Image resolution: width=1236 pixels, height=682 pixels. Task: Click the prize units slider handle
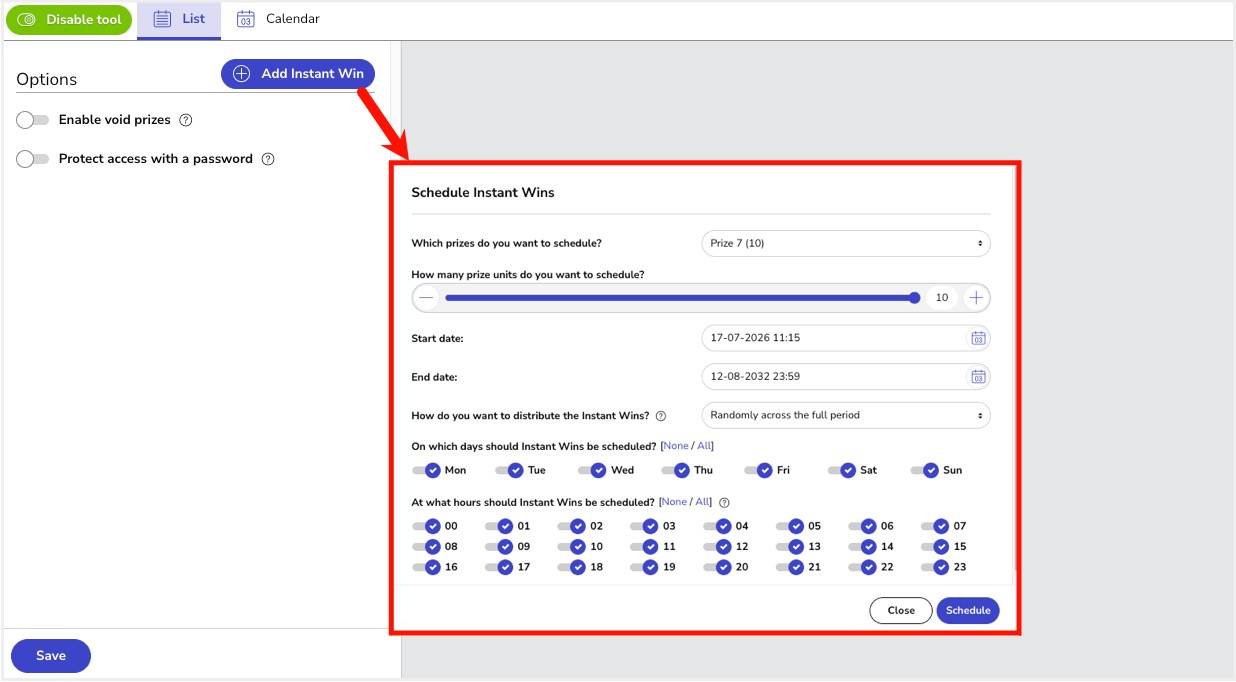pyautogui.click(x=915, y=298)
